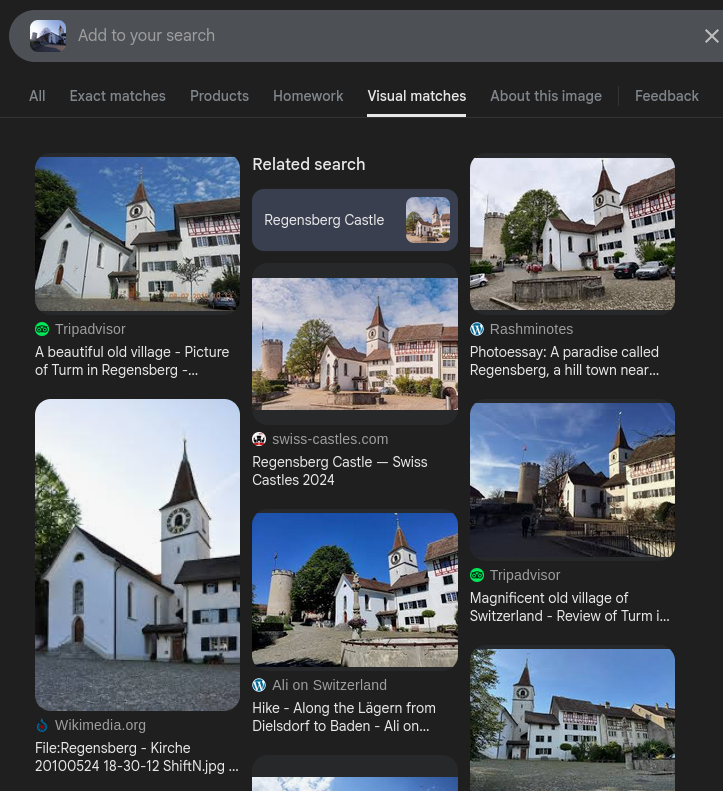
Task: Click the swiss-castles.com site icon
Action: (259, 439)
